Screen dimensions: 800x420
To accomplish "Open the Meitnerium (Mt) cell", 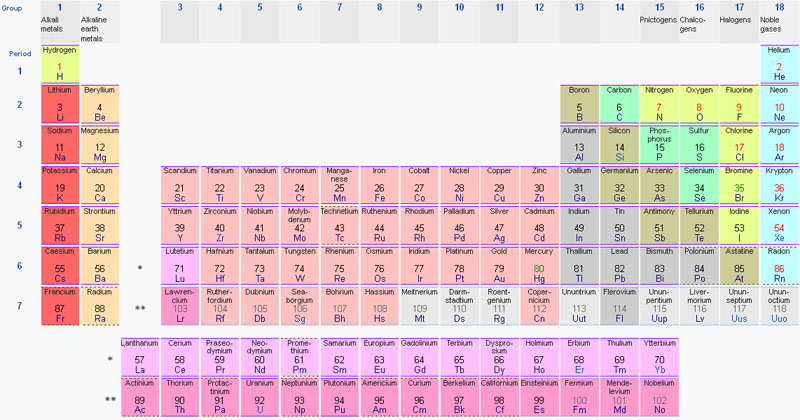I will coord(419,306).
